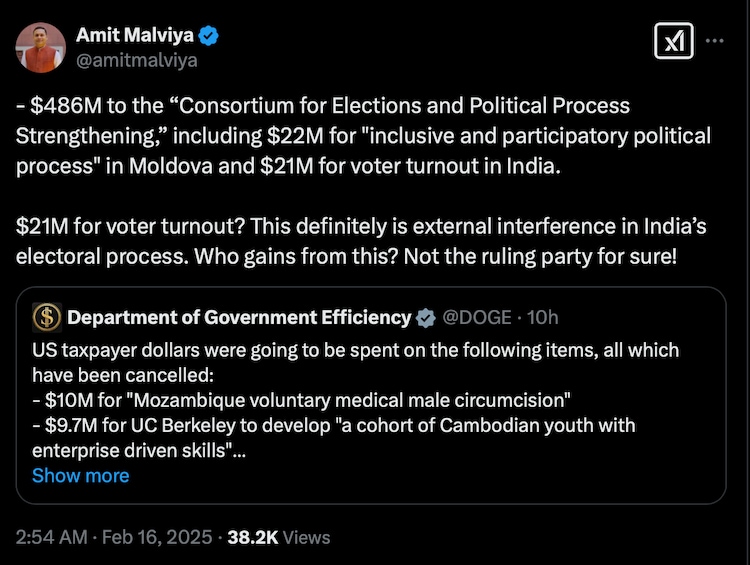
Task: View the 38.2K Views count
Action: pyautogui.click(x=278, y=537)
